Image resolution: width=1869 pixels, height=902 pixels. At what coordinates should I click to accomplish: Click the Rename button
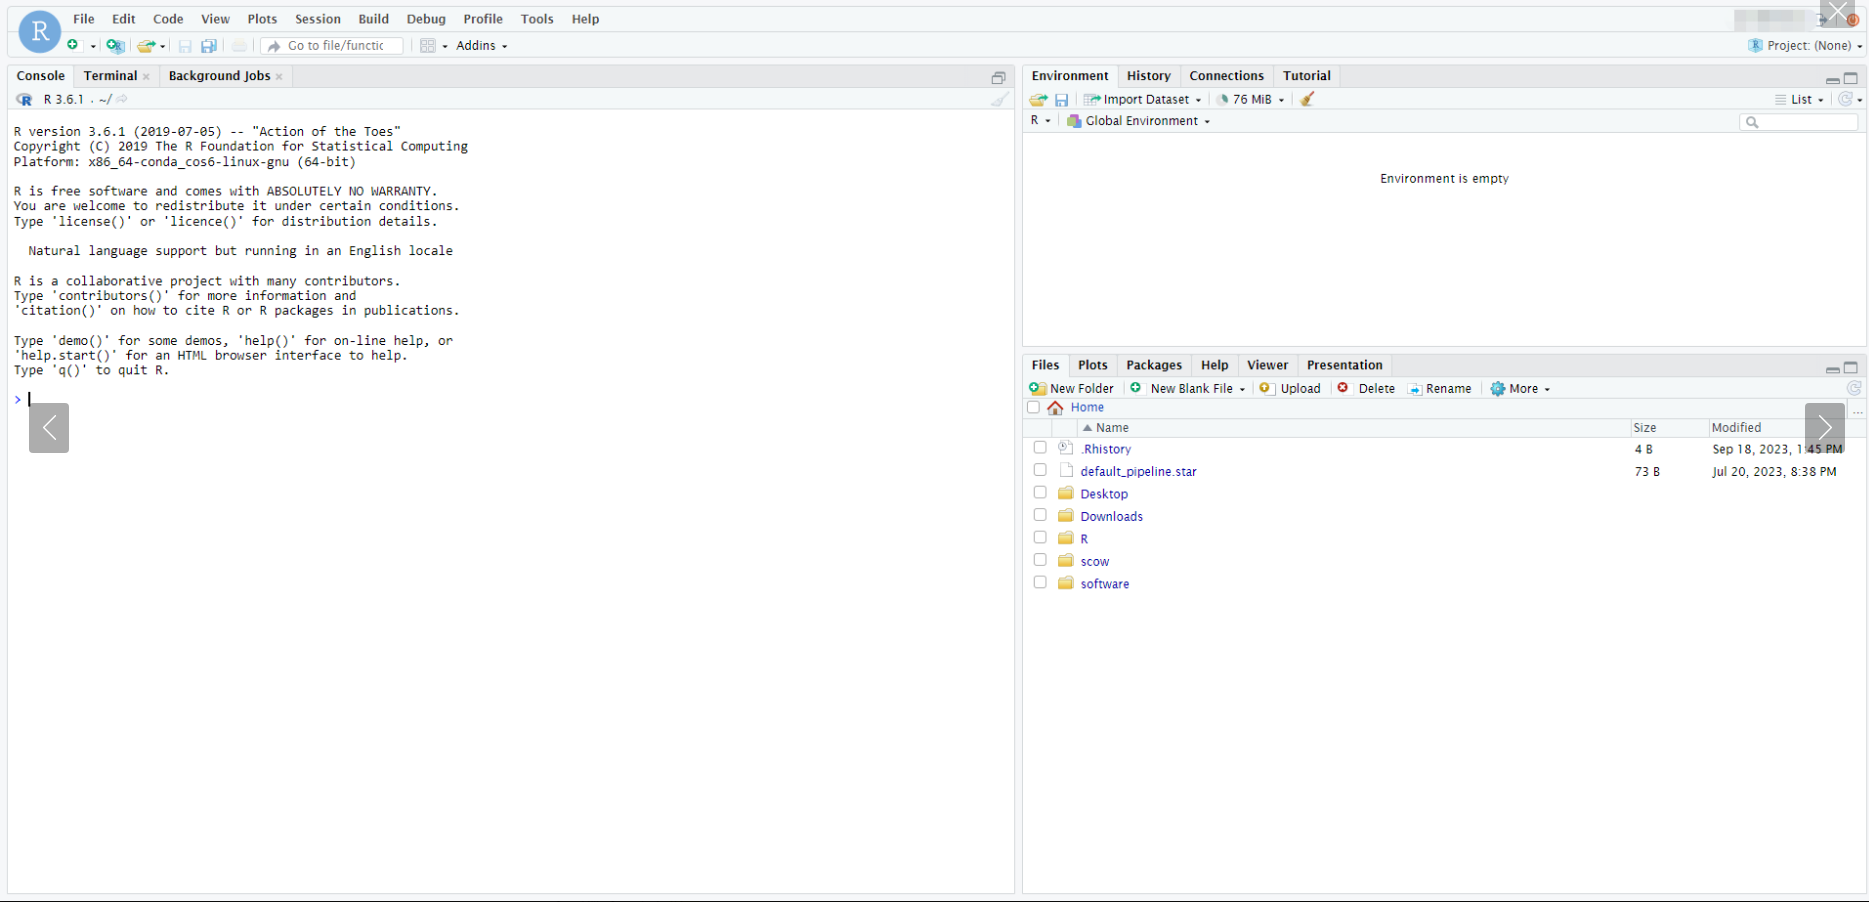click(x=1440, y=389)
